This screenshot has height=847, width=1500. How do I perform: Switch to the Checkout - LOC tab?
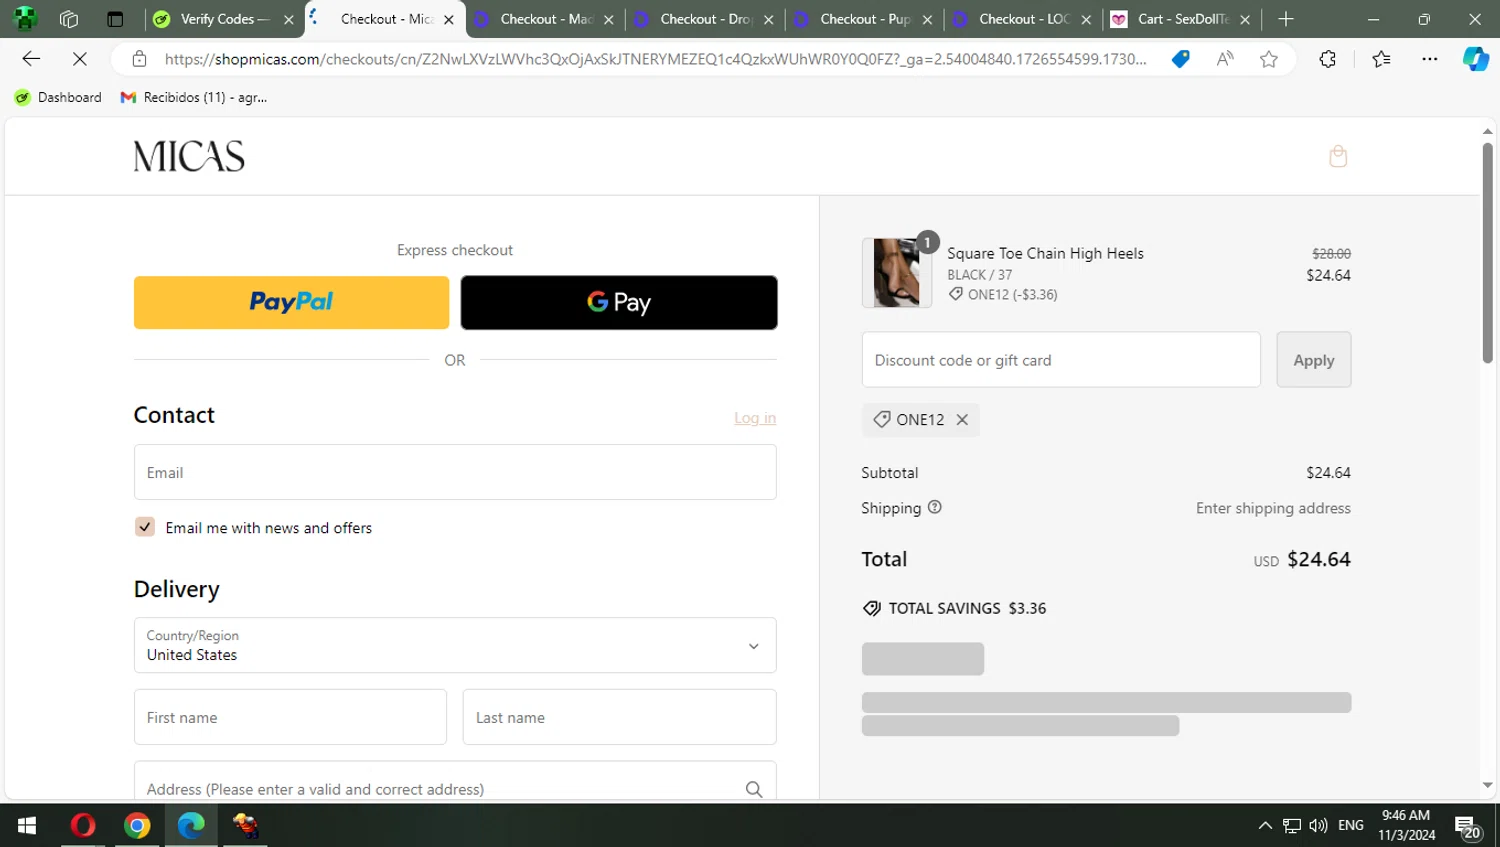[x=1024, y=19]
